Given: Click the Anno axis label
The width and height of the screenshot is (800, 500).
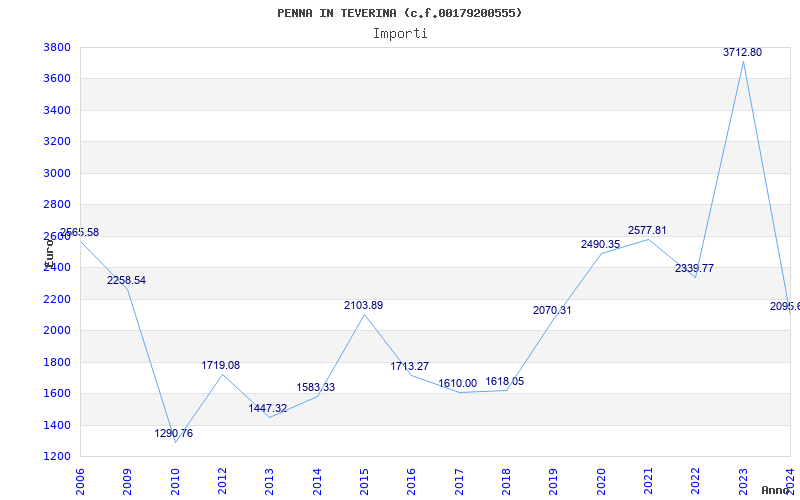Looking at the screenshot, I should click(x=775, y=490).
